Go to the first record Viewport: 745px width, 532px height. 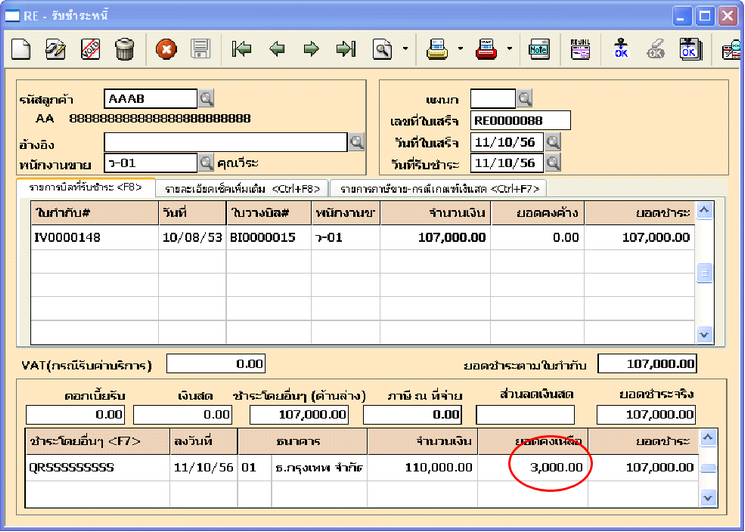pos(241,48)
